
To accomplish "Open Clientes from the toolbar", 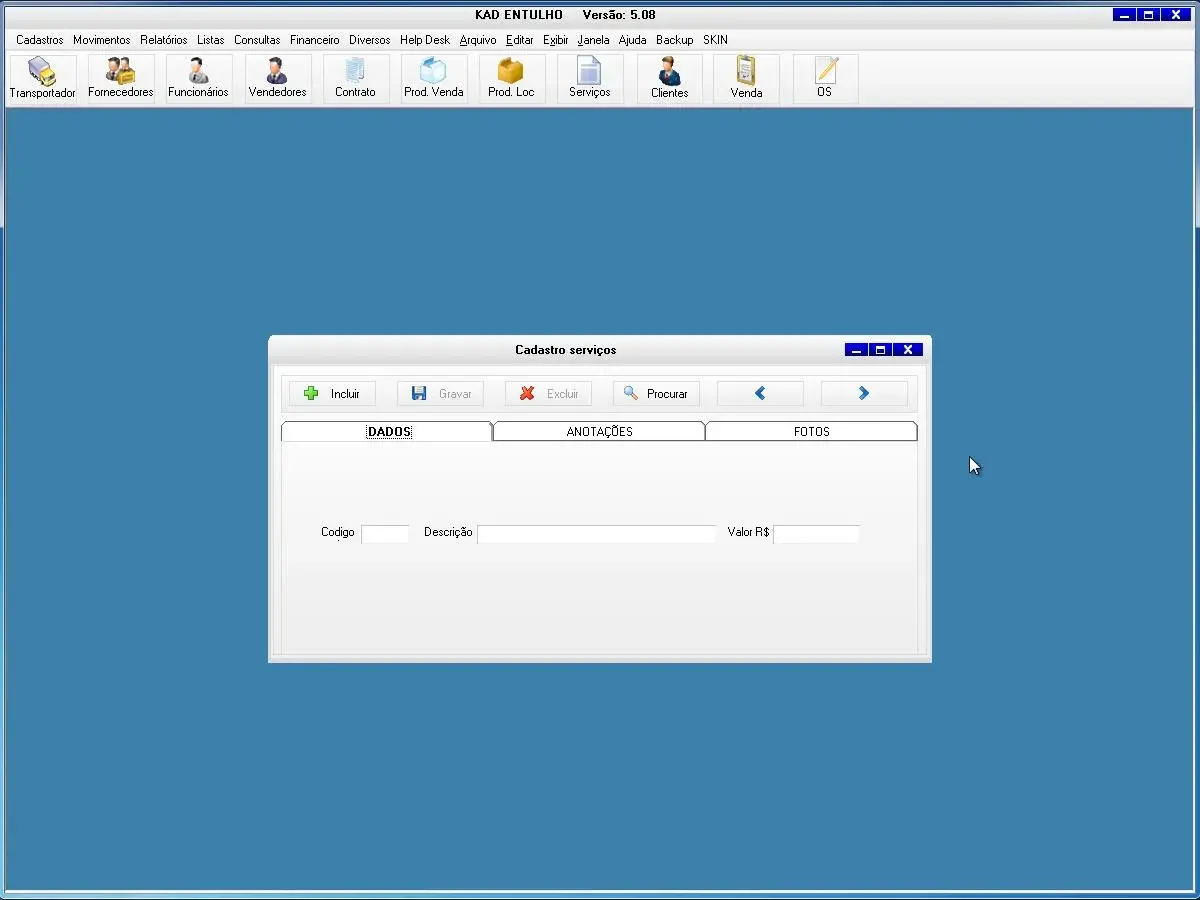I will tap(669, 78).
